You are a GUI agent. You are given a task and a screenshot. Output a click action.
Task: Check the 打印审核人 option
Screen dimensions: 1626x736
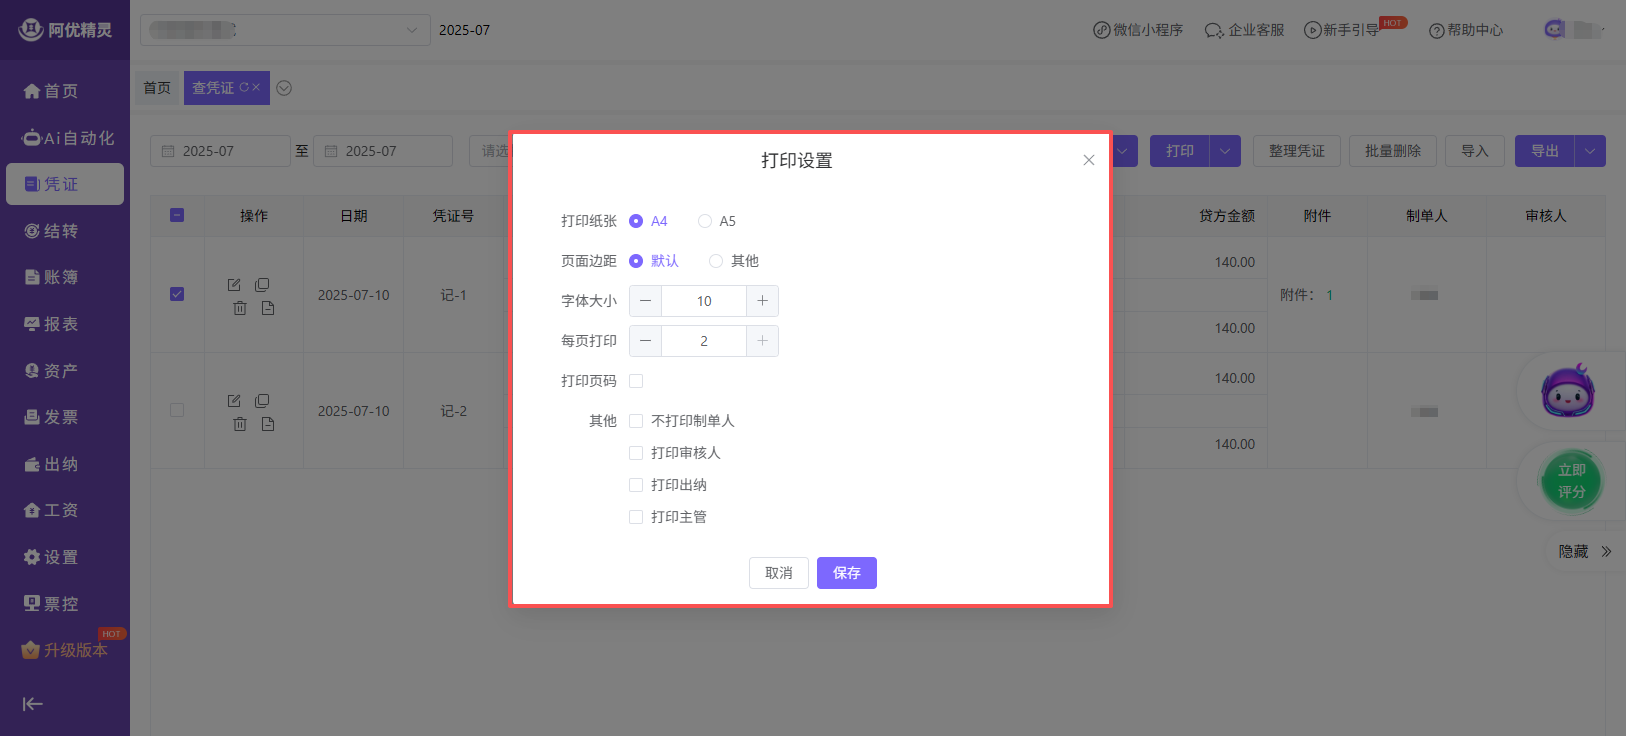pyautogui.click(x=636, y=453)
